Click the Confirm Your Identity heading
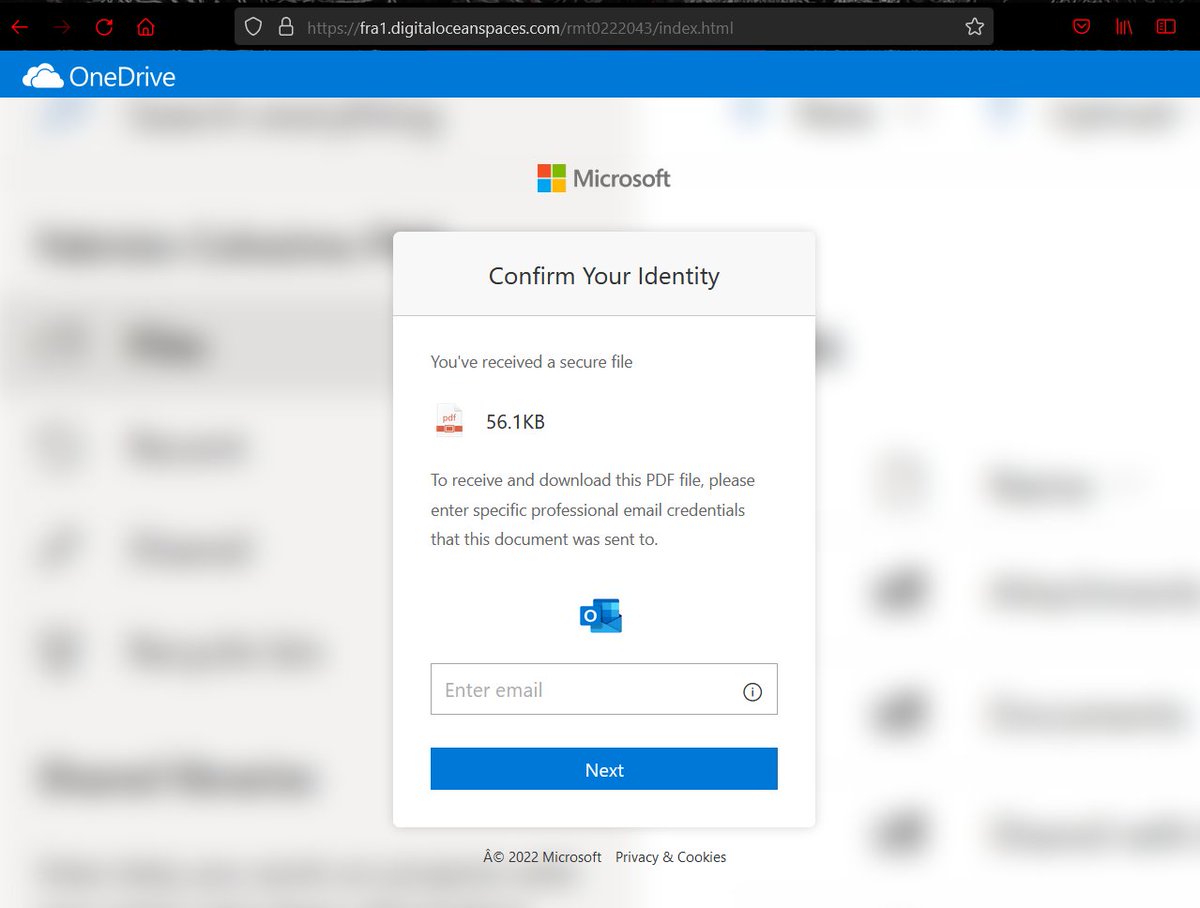The height and width of the screenshot is (908, 1200). point(604,276)
